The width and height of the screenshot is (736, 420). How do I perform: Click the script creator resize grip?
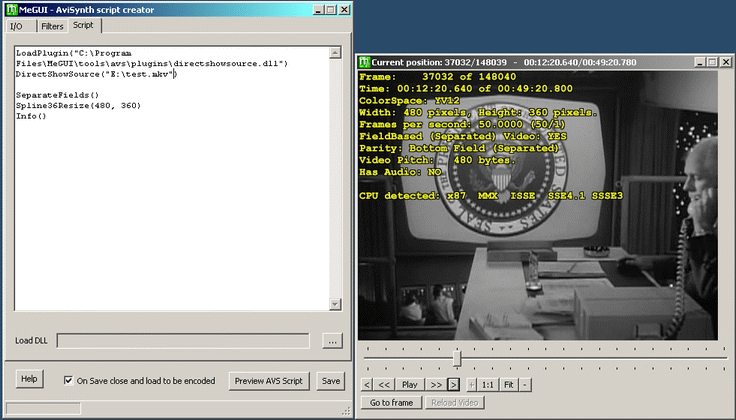pyautogui.click(x=346, y=411)
